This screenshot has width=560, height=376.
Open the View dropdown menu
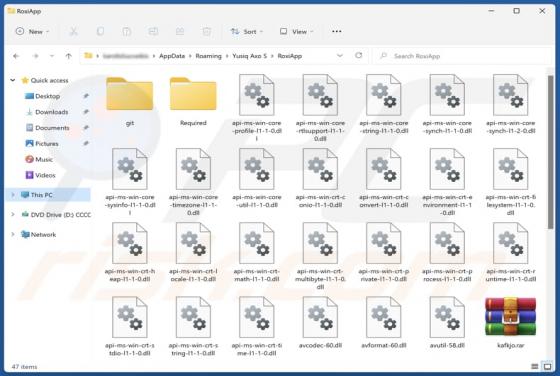tap(297, 31)
